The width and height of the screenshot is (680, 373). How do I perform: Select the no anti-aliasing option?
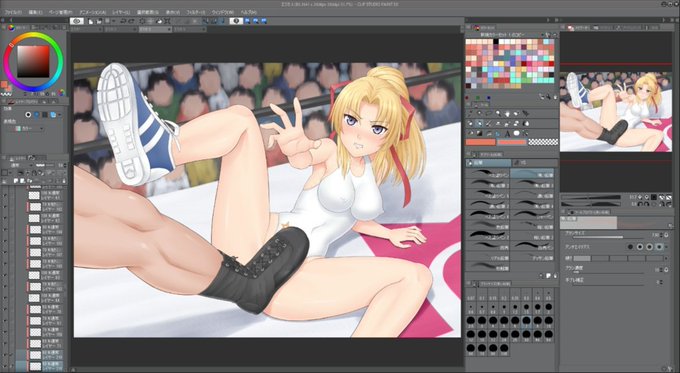coord(631,247)
